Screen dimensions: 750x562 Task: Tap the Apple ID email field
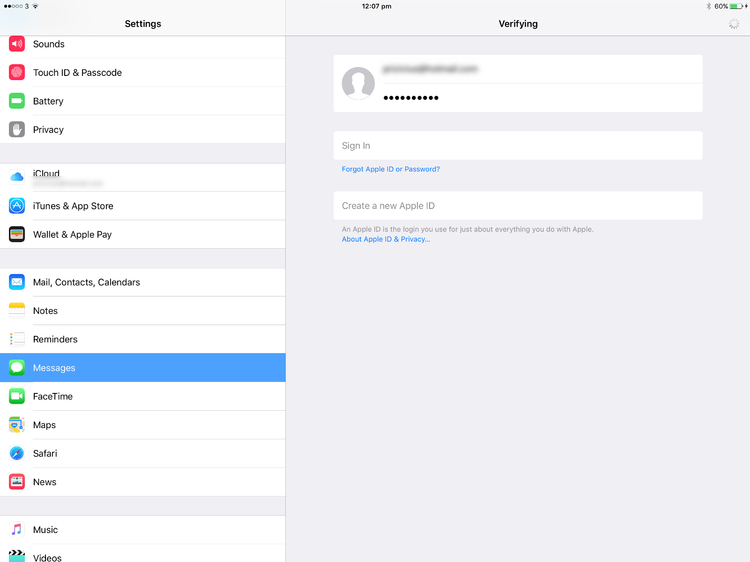[542, 69]
